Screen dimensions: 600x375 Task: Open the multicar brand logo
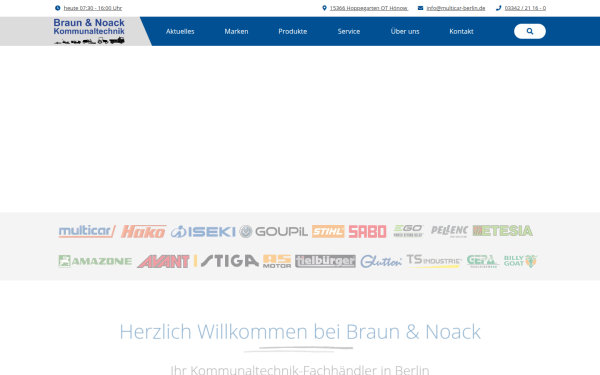point(87,232)
